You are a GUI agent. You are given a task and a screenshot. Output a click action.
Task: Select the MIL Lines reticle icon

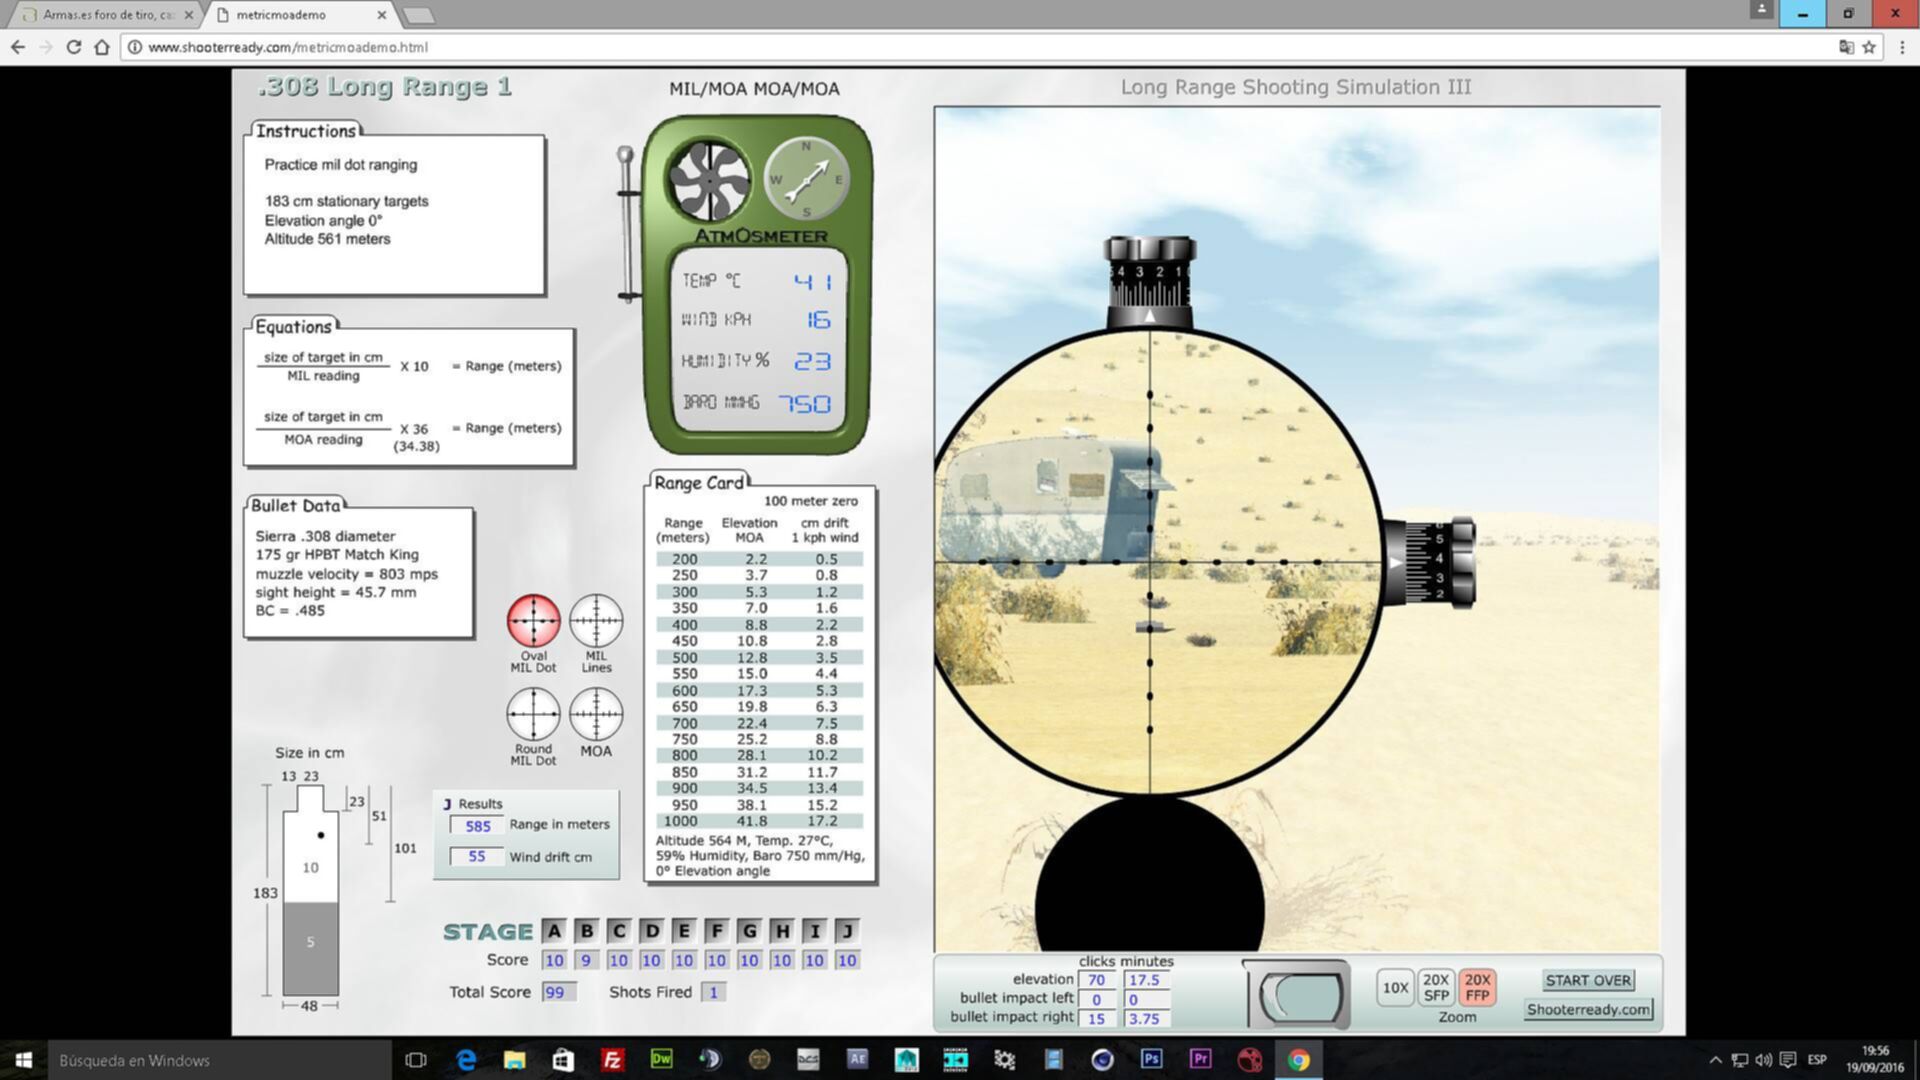596,620
